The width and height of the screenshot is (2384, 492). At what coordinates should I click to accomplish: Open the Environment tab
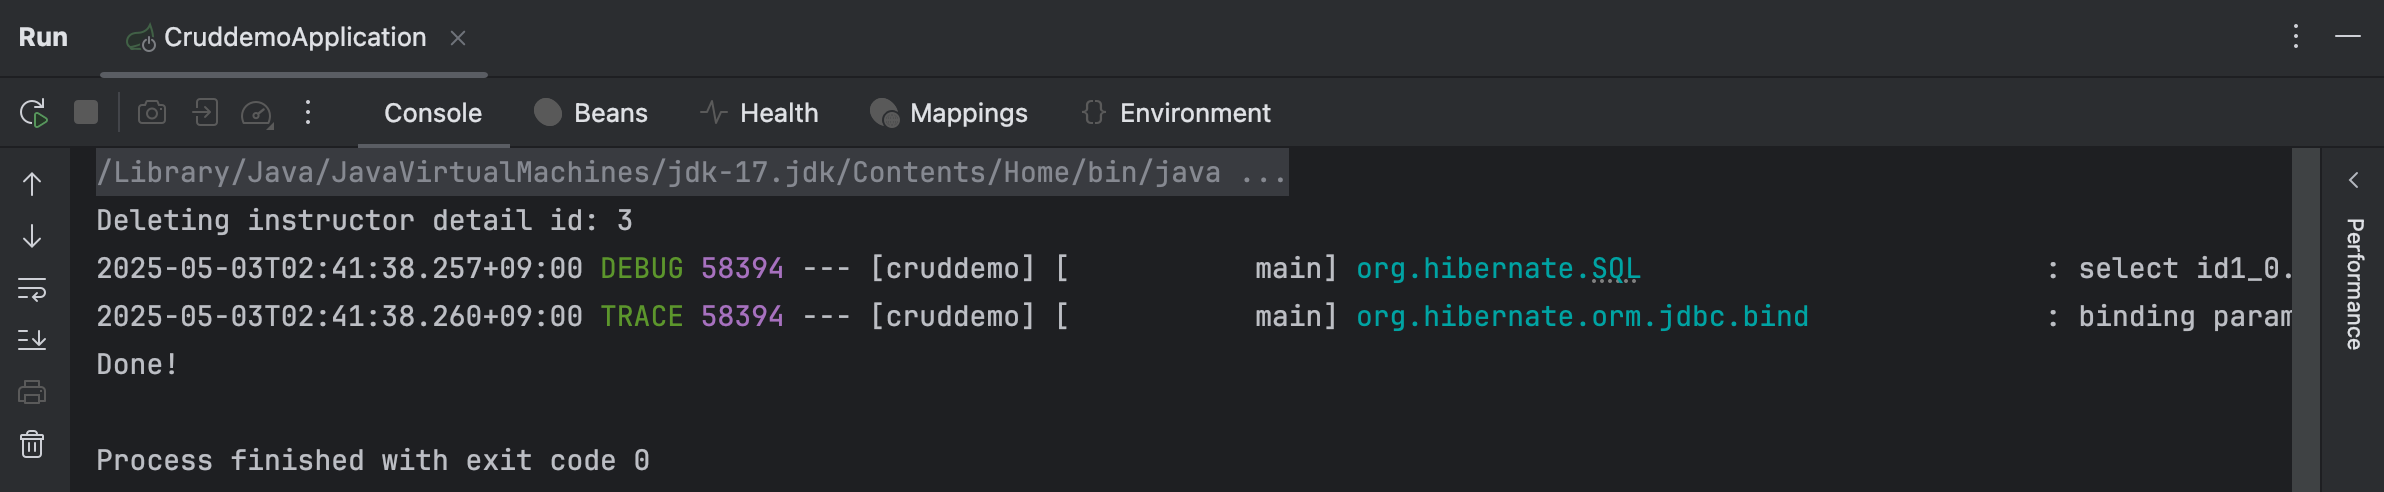(1176, 113)
